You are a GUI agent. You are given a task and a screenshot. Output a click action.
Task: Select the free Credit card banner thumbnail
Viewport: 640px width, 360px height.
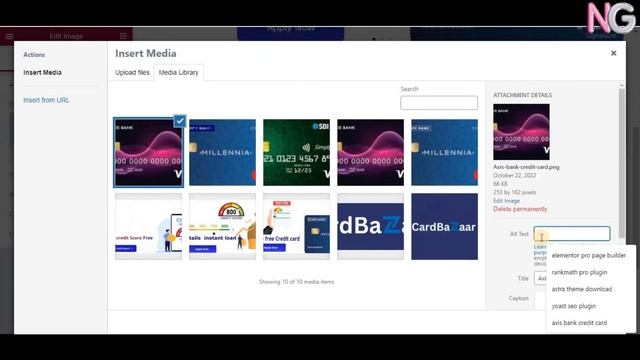pyautogui.click(x=296, y=227)
